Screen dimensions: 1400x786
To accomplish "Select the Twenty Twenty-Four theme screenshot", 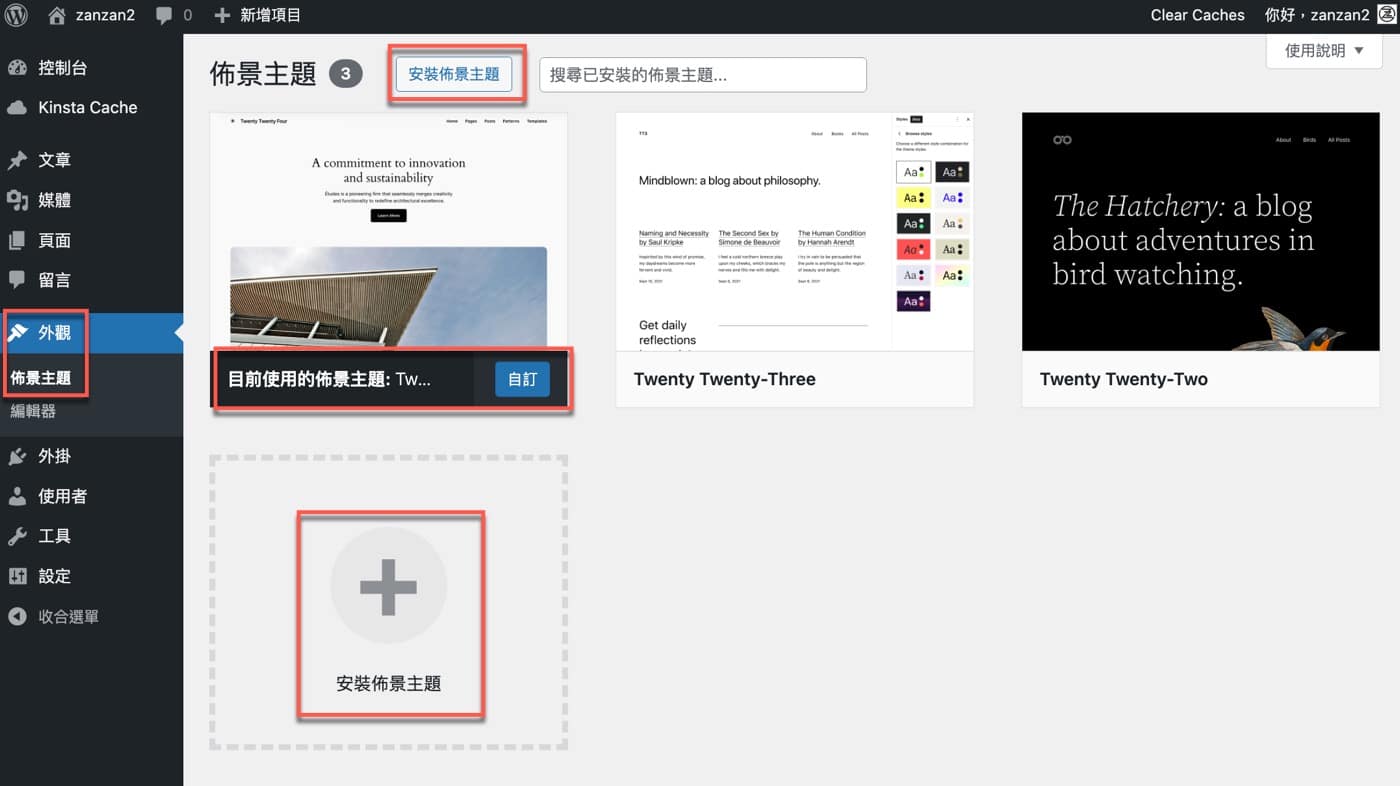I will [389, 231].
